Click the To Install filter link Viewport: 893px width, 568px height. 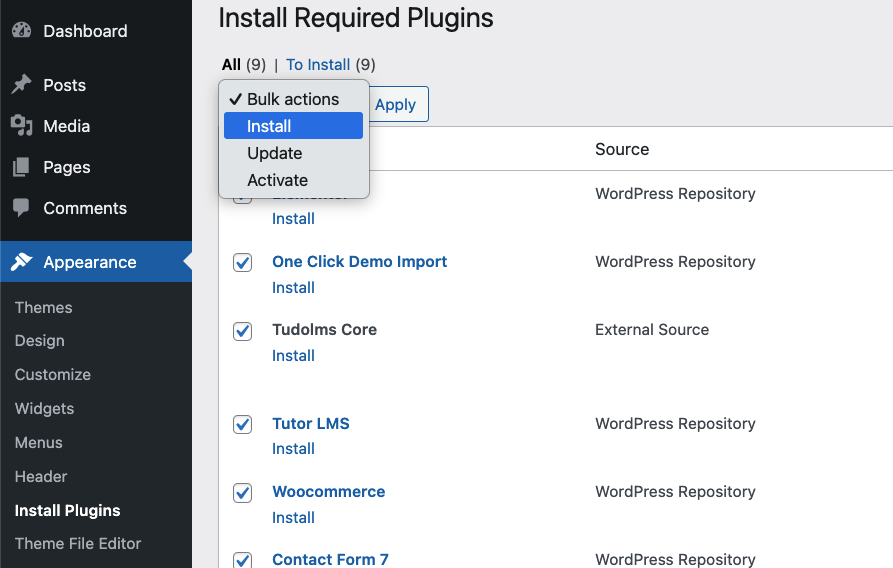point(318,65)
